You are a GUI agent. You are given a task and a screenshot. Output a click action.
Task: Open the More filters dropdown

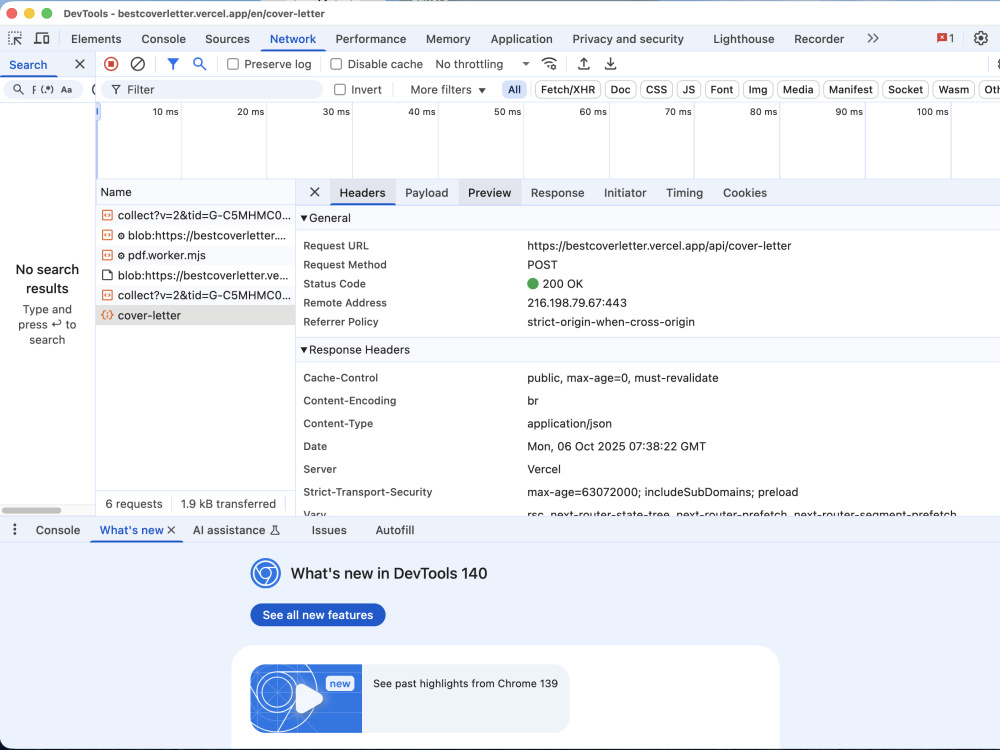[x=448, y=89]
